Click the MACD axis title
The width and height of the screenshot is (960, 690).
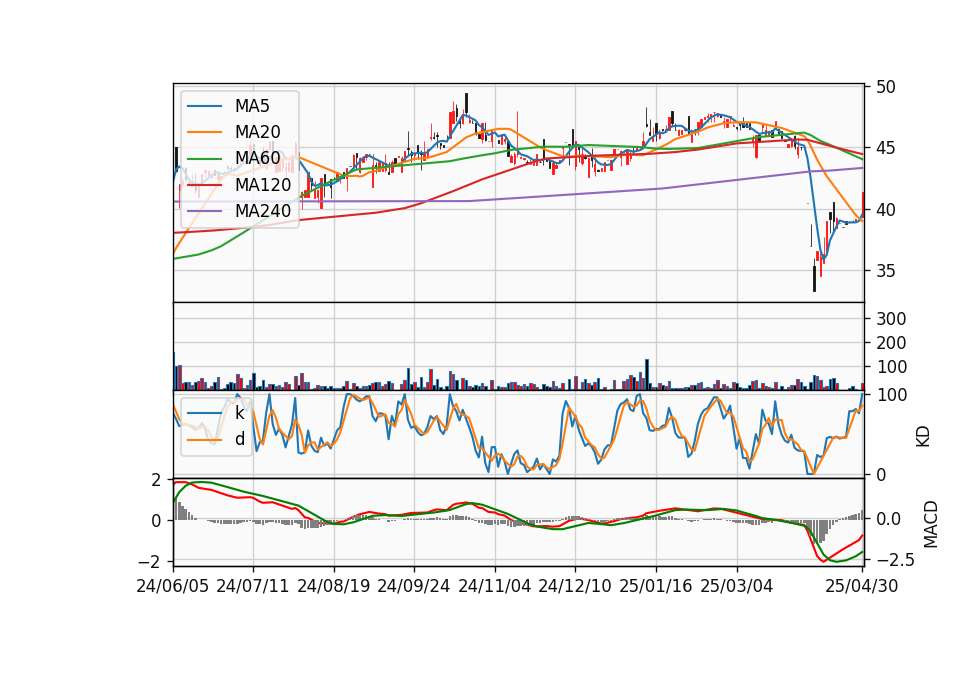[931, 524]
